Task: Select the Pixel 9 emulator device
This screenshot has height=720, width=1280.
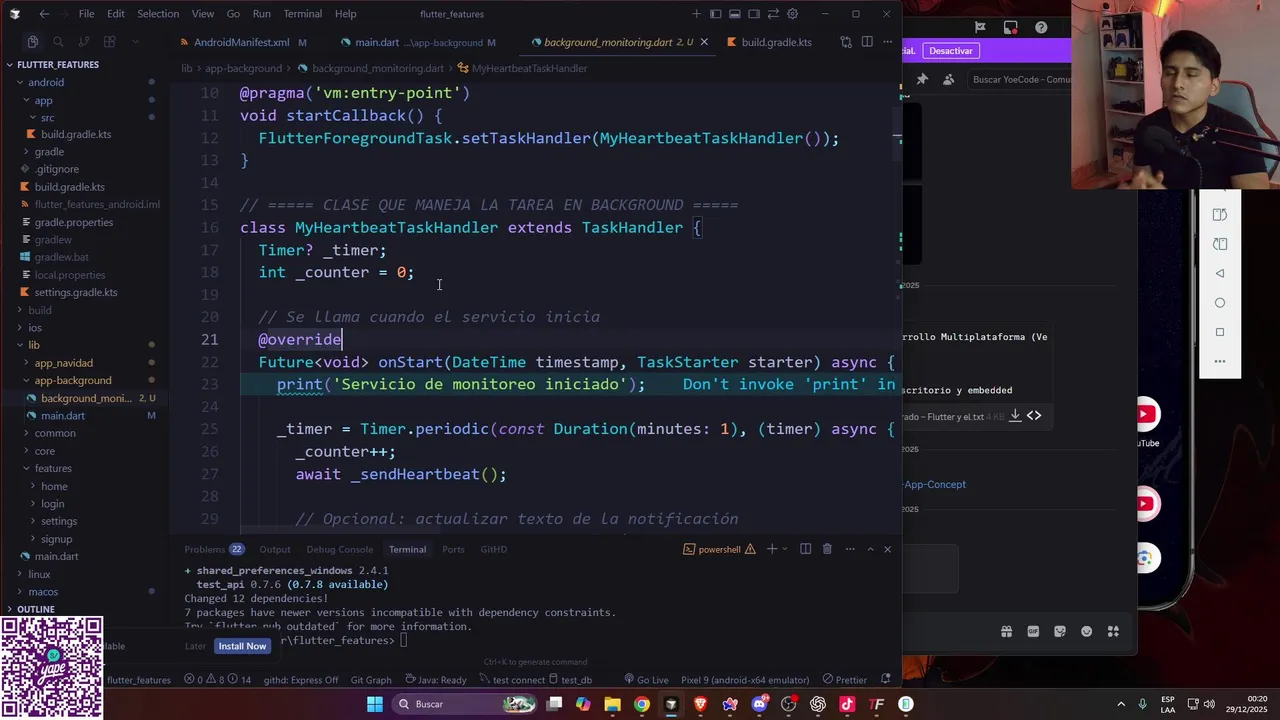Action: (x=745, y=680)
